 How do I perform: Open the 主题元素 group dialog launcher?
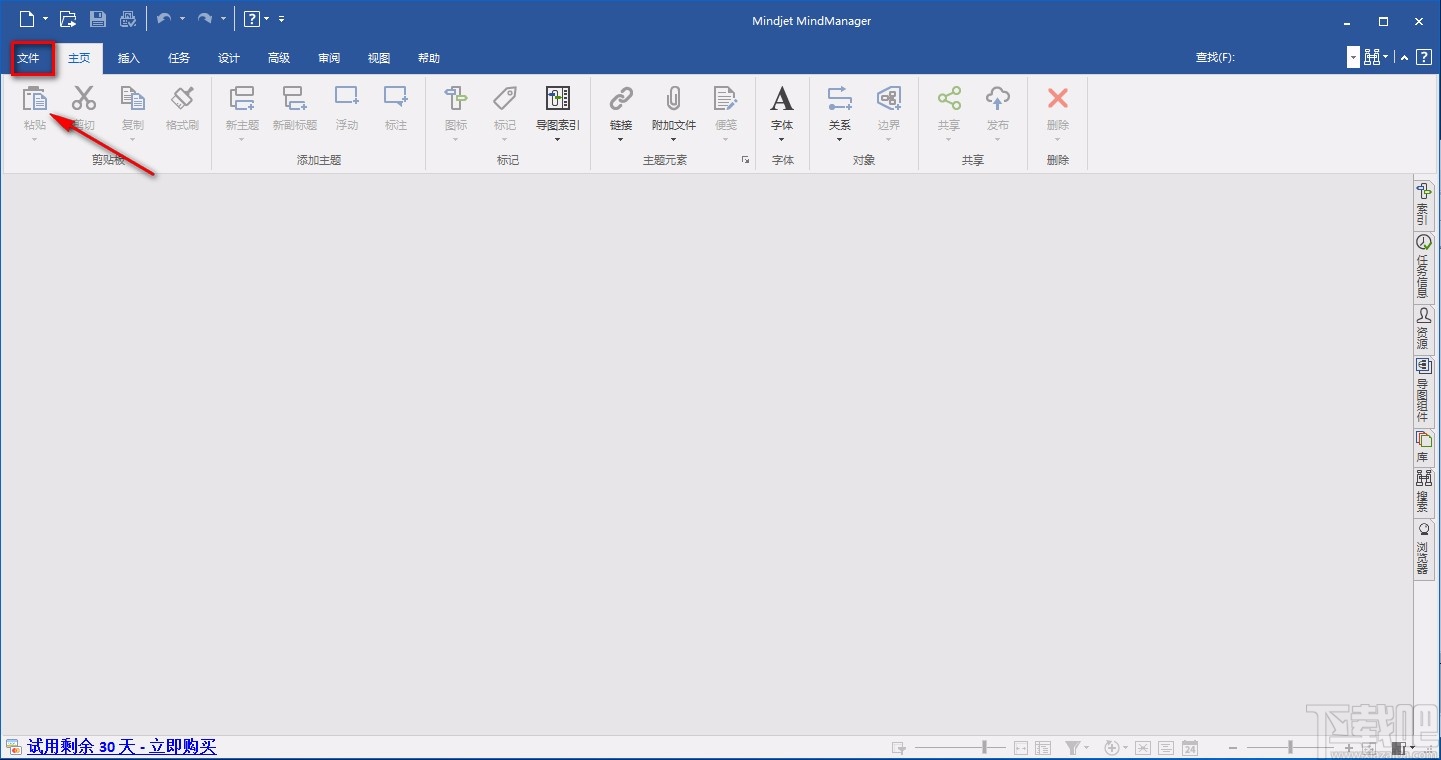[745, 160]
